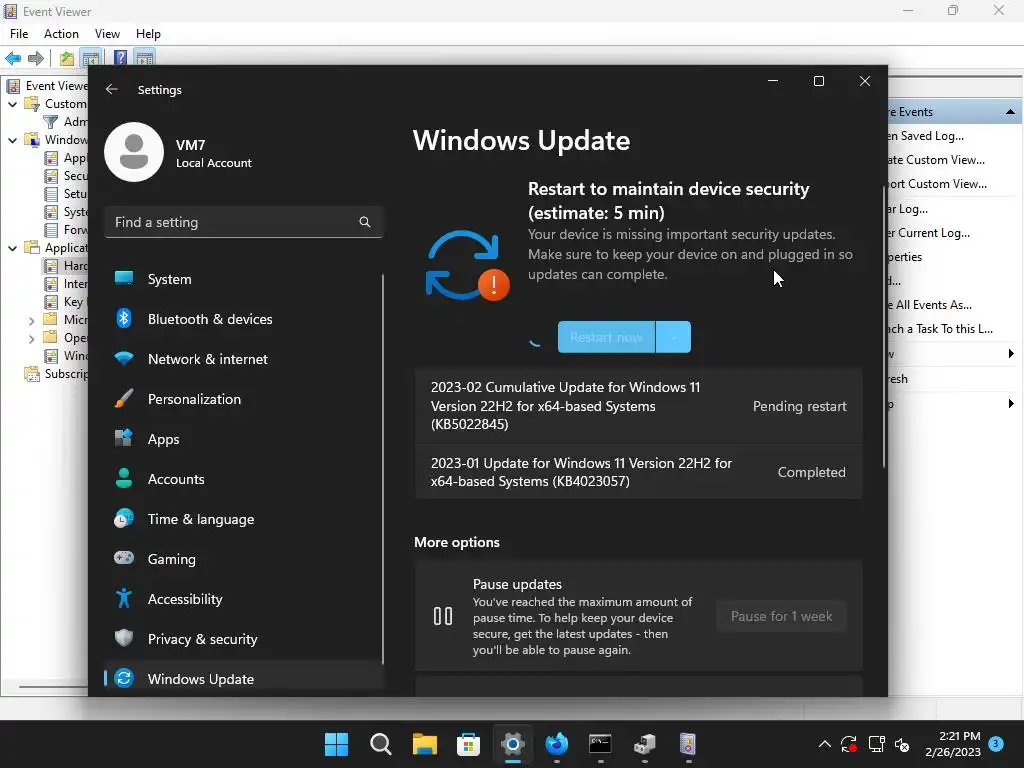
Task: Open Network & internet settings
Action: (x=243, y=359)
